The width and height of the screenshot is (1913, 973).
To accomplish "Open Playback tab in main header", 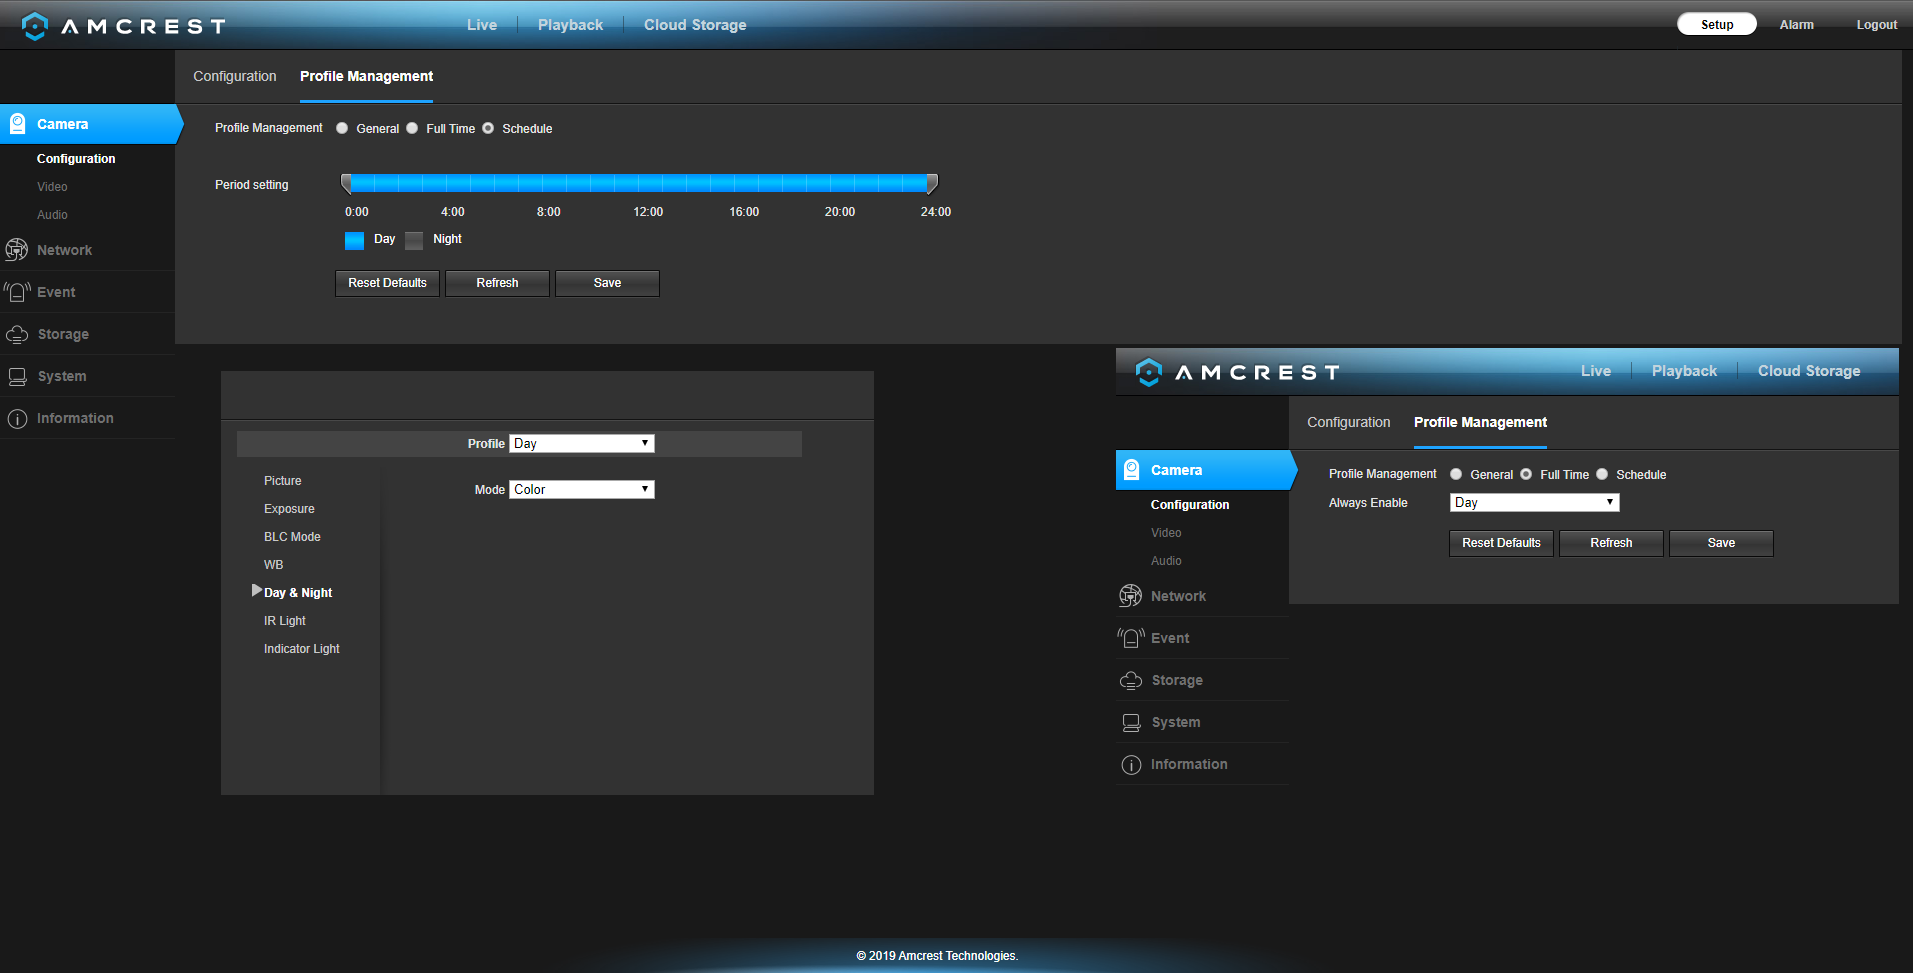I will pyautogui.click(x=570, y=25).
